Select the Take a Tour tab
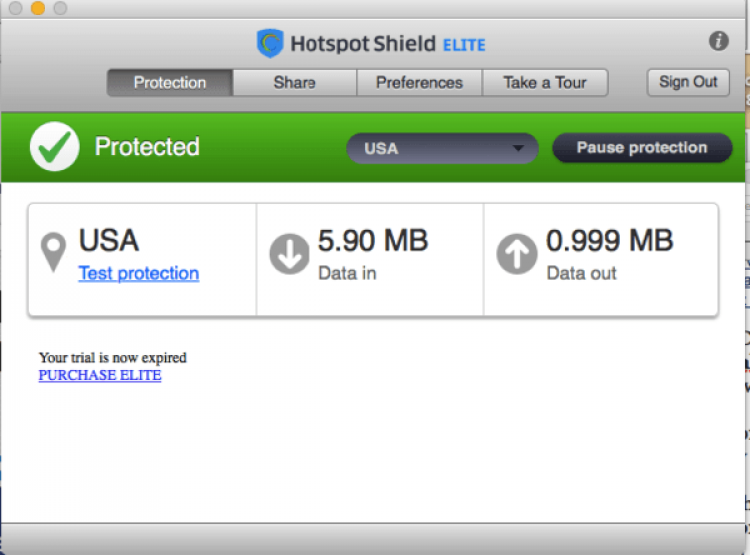Image resolution: width=750 pixels, height=555 pixels. click(545, 83)
